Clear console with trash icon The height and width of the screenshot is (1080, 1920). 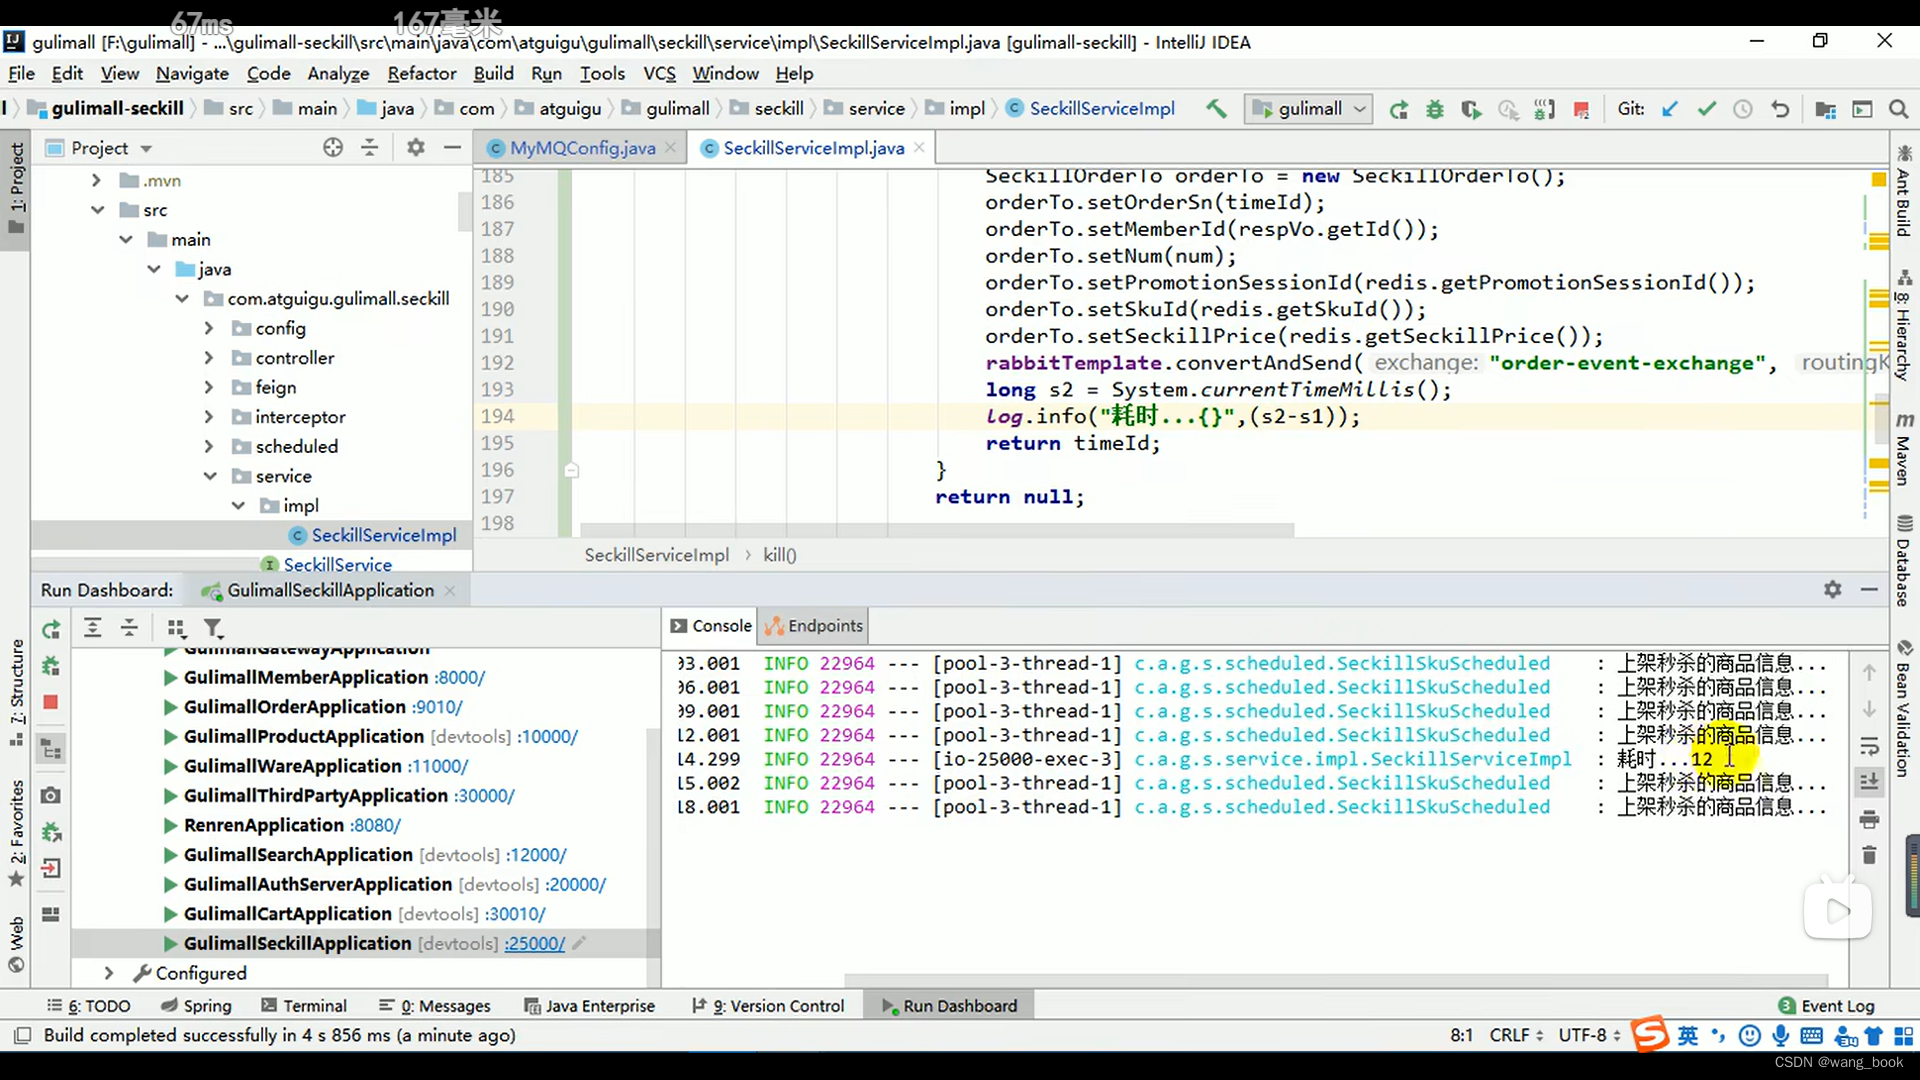[x=1869, y=855]
